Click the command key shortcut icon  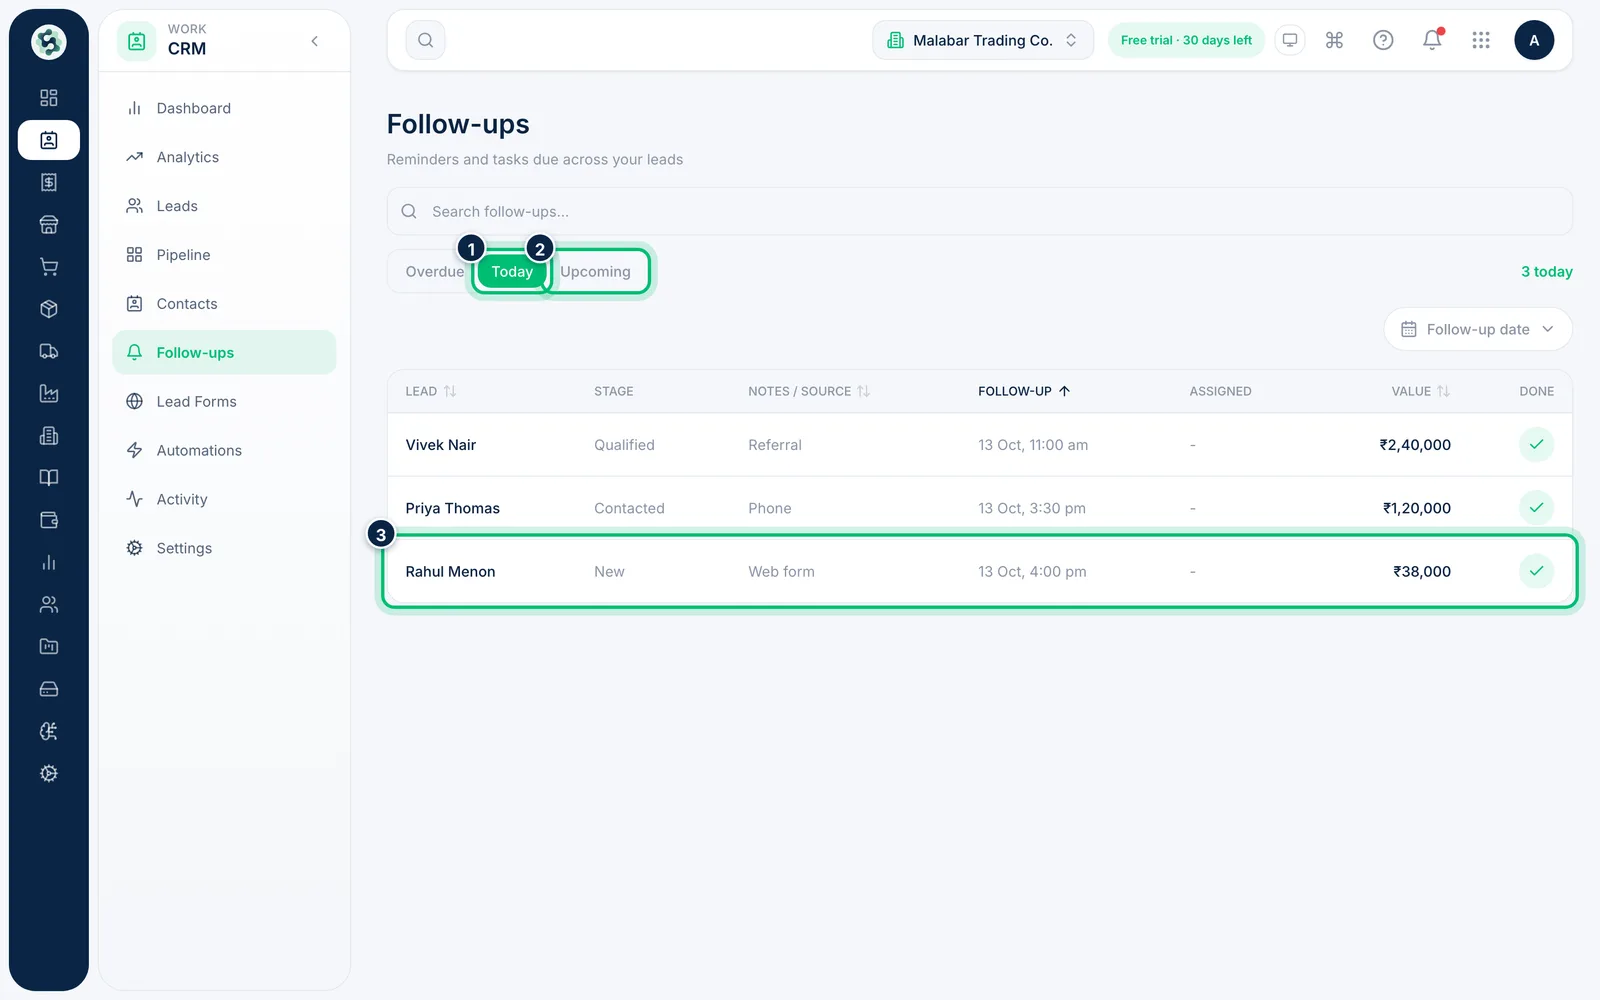(x=1334, y=40)
